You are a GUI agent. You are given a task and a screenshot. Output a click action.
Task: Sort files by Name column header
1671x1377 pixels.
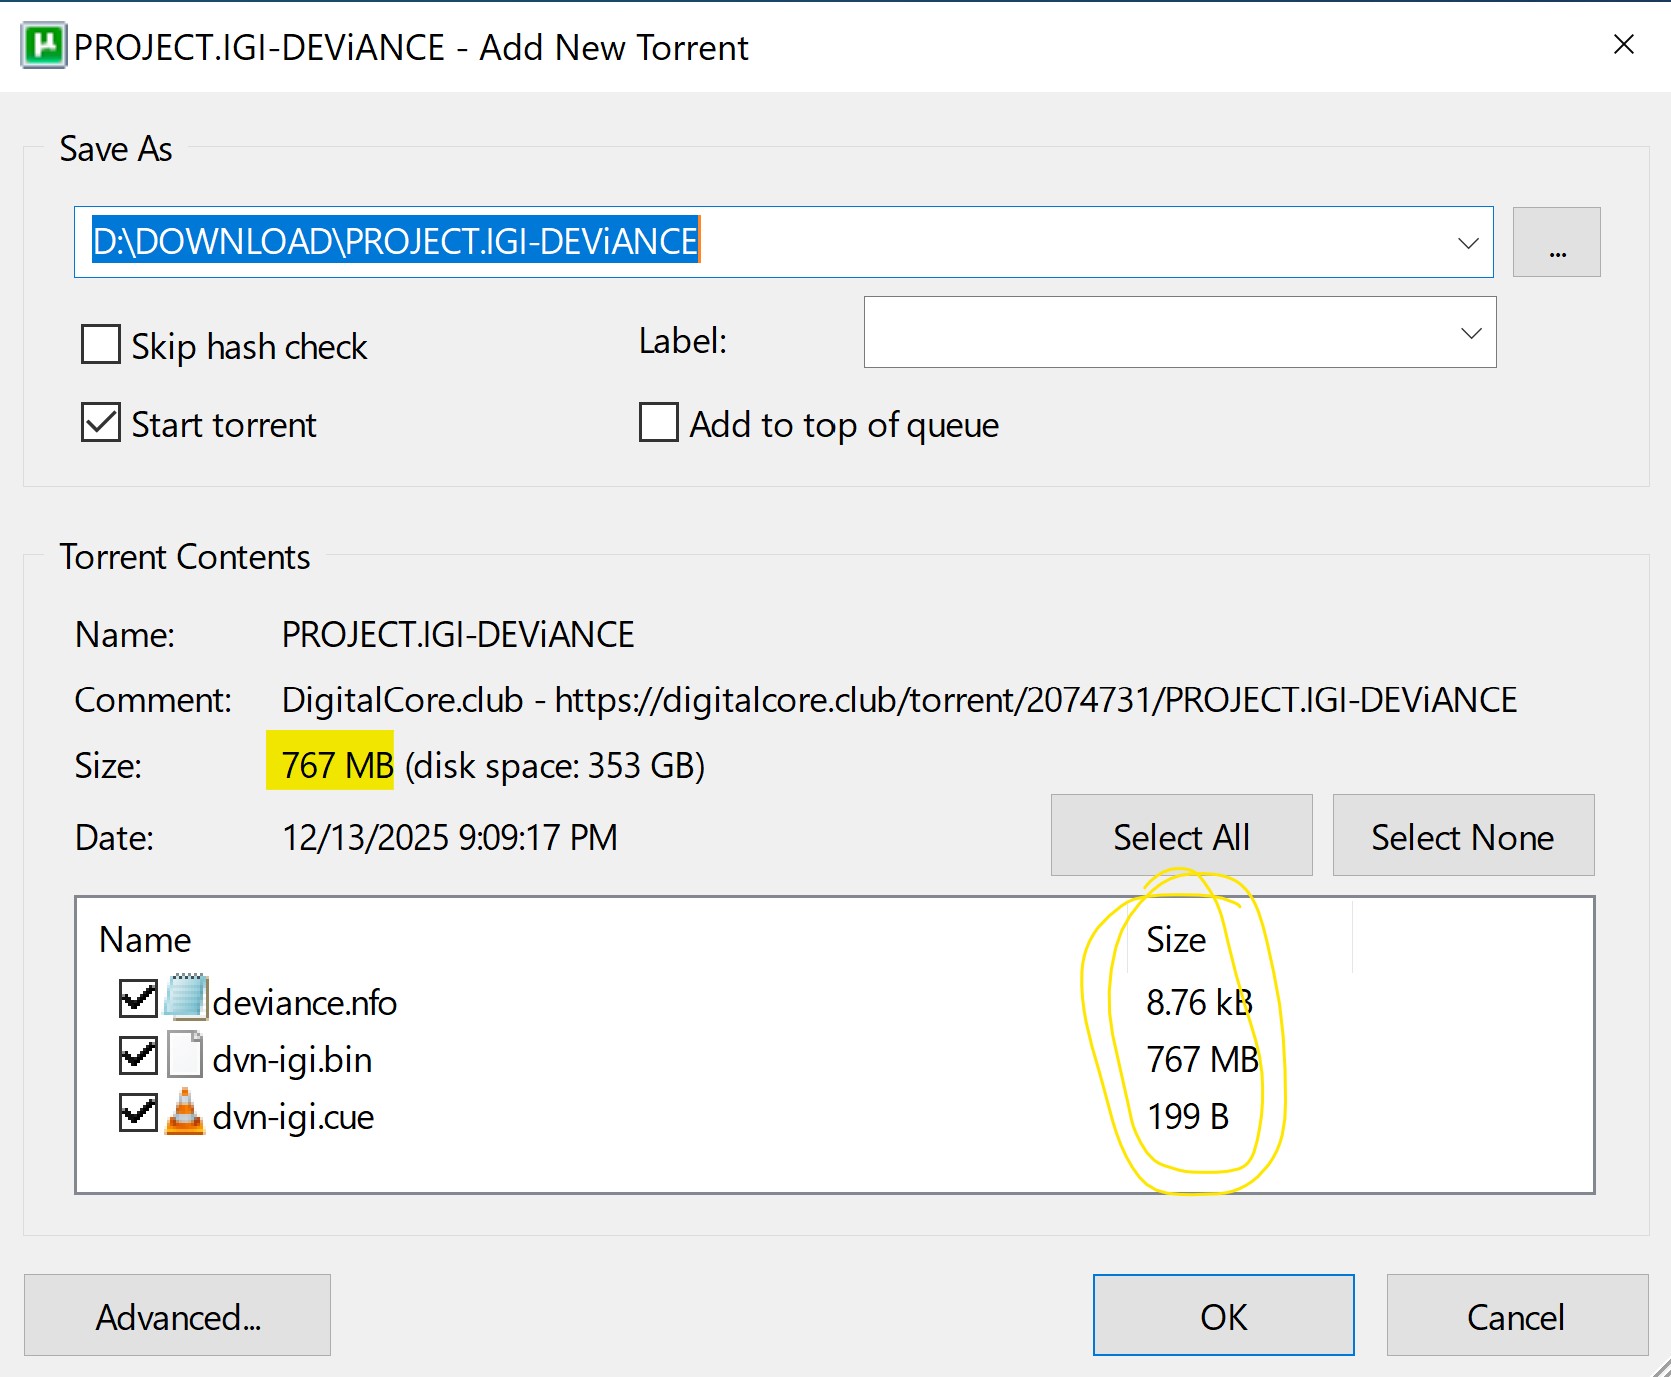145,940
